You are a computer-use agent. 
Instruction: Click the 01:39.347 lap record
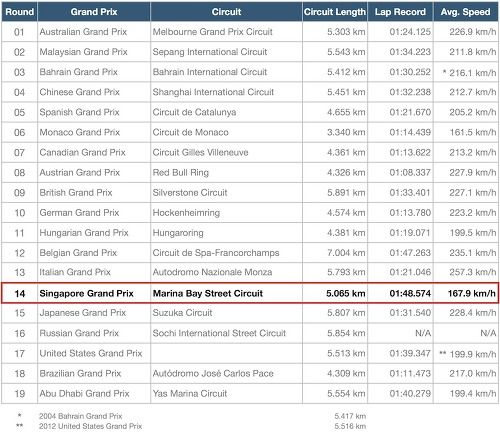tap(410, 353)
